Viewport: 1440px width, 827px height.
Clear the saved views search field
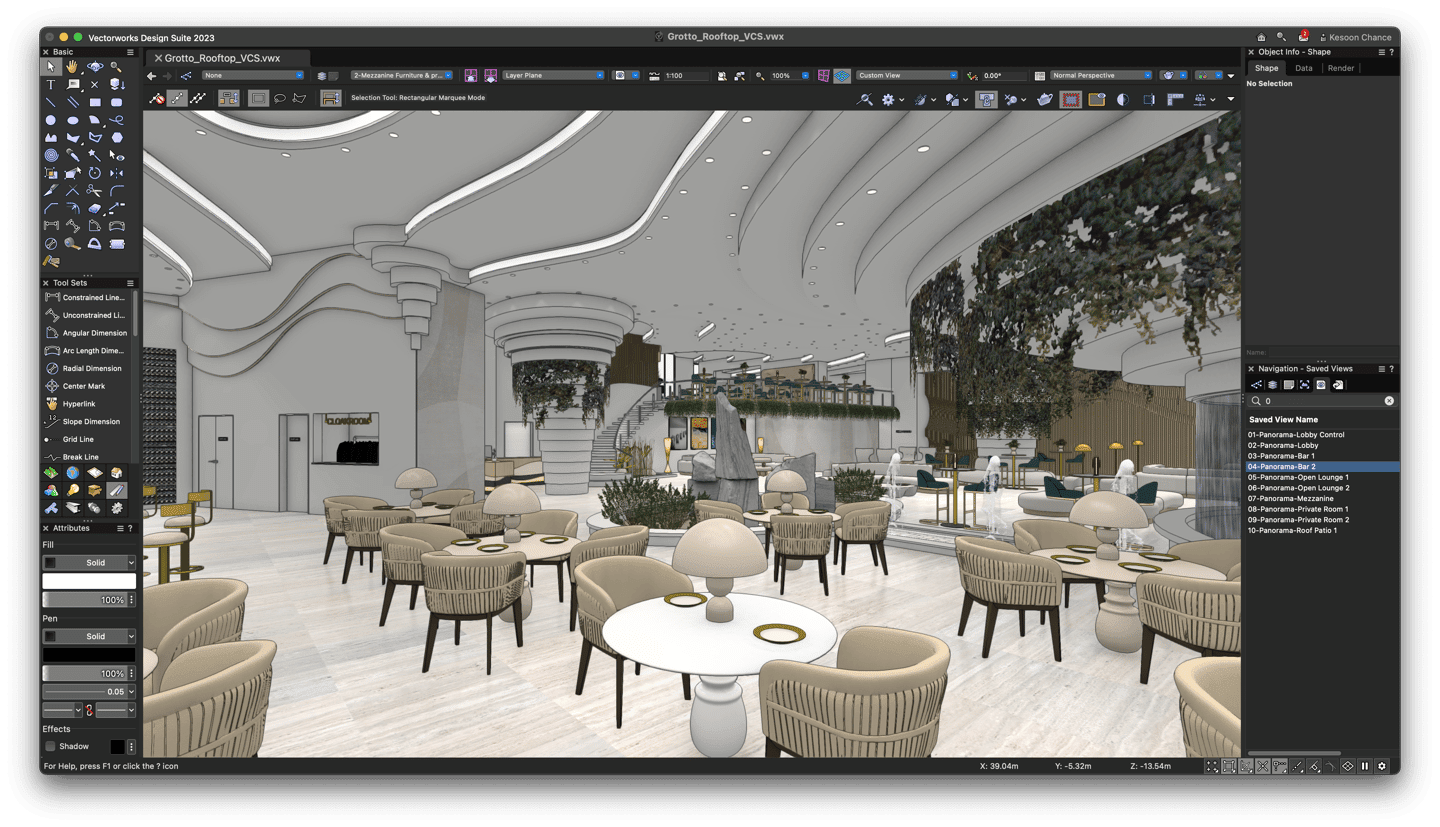point(1389,401)
